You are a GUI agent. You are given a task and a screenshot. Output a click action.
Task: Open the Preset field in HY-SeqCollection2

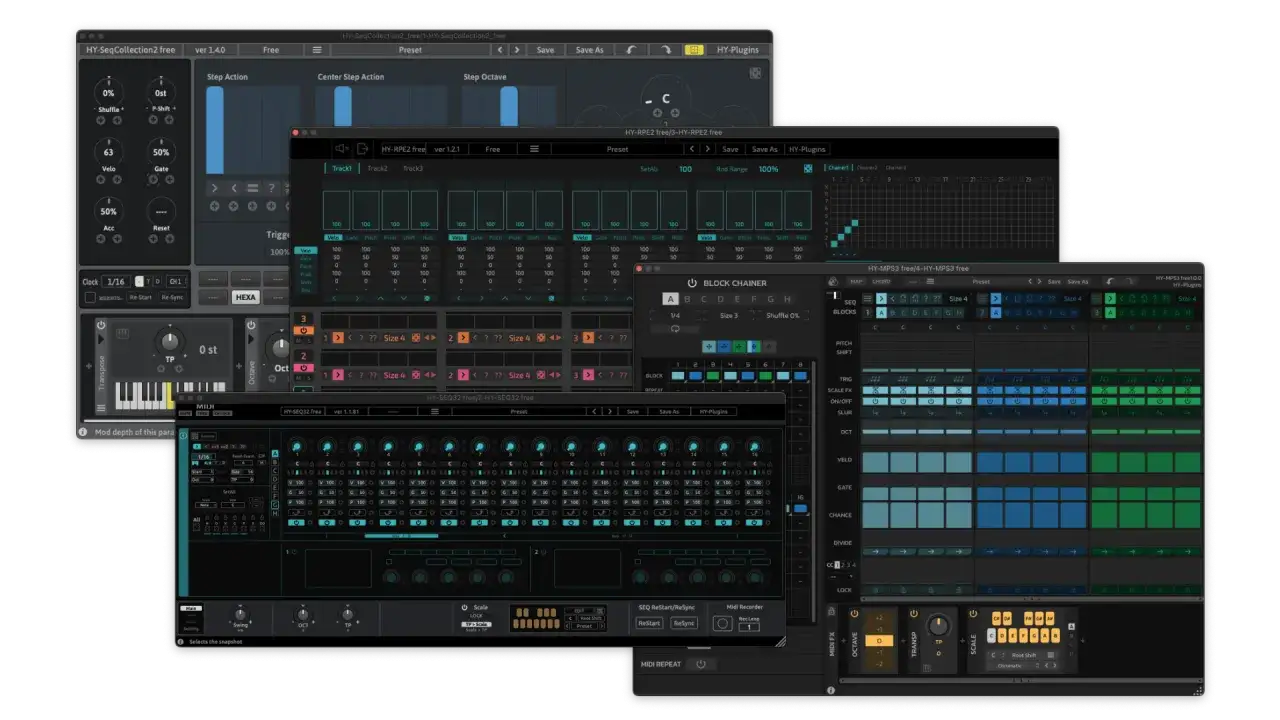pos(410,49)
